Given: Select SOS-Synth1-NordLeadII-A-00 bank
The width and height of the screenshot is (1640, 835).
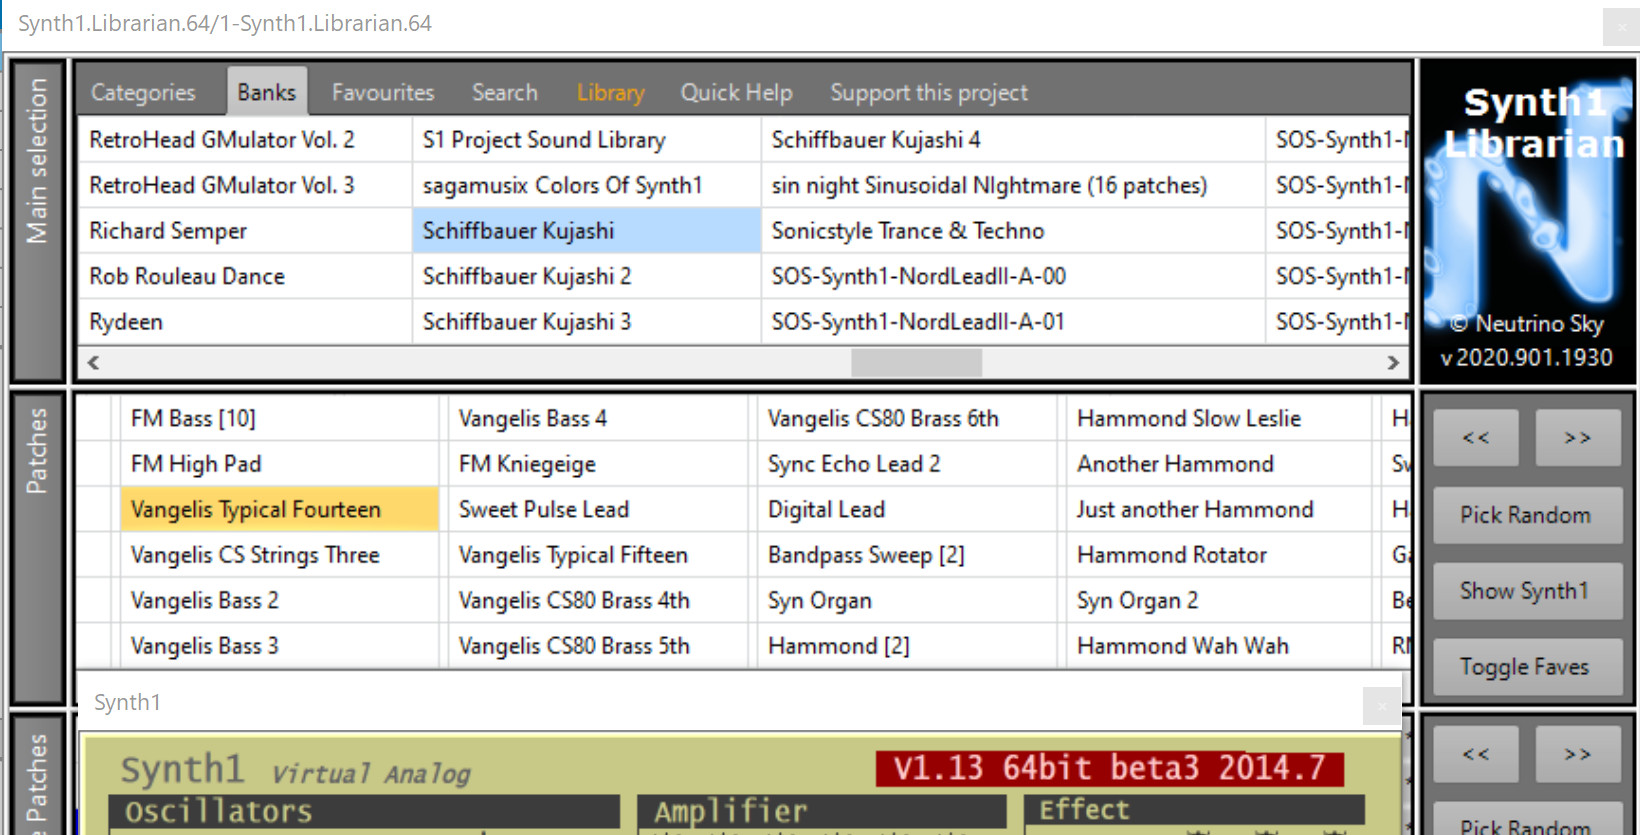Looking at the screenshot, I should pyautogui.click(x=1013, y=277).
